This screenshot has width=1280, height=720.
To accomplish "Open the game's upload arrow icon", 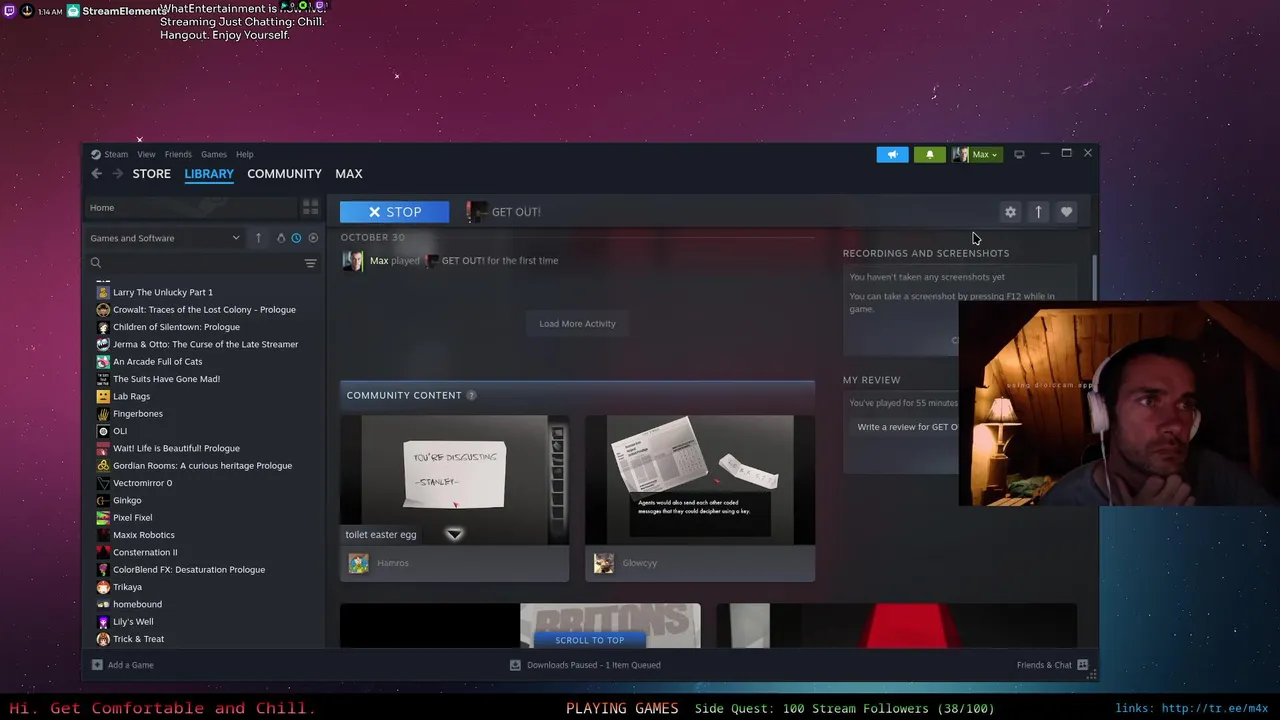I will point(1038,212).
